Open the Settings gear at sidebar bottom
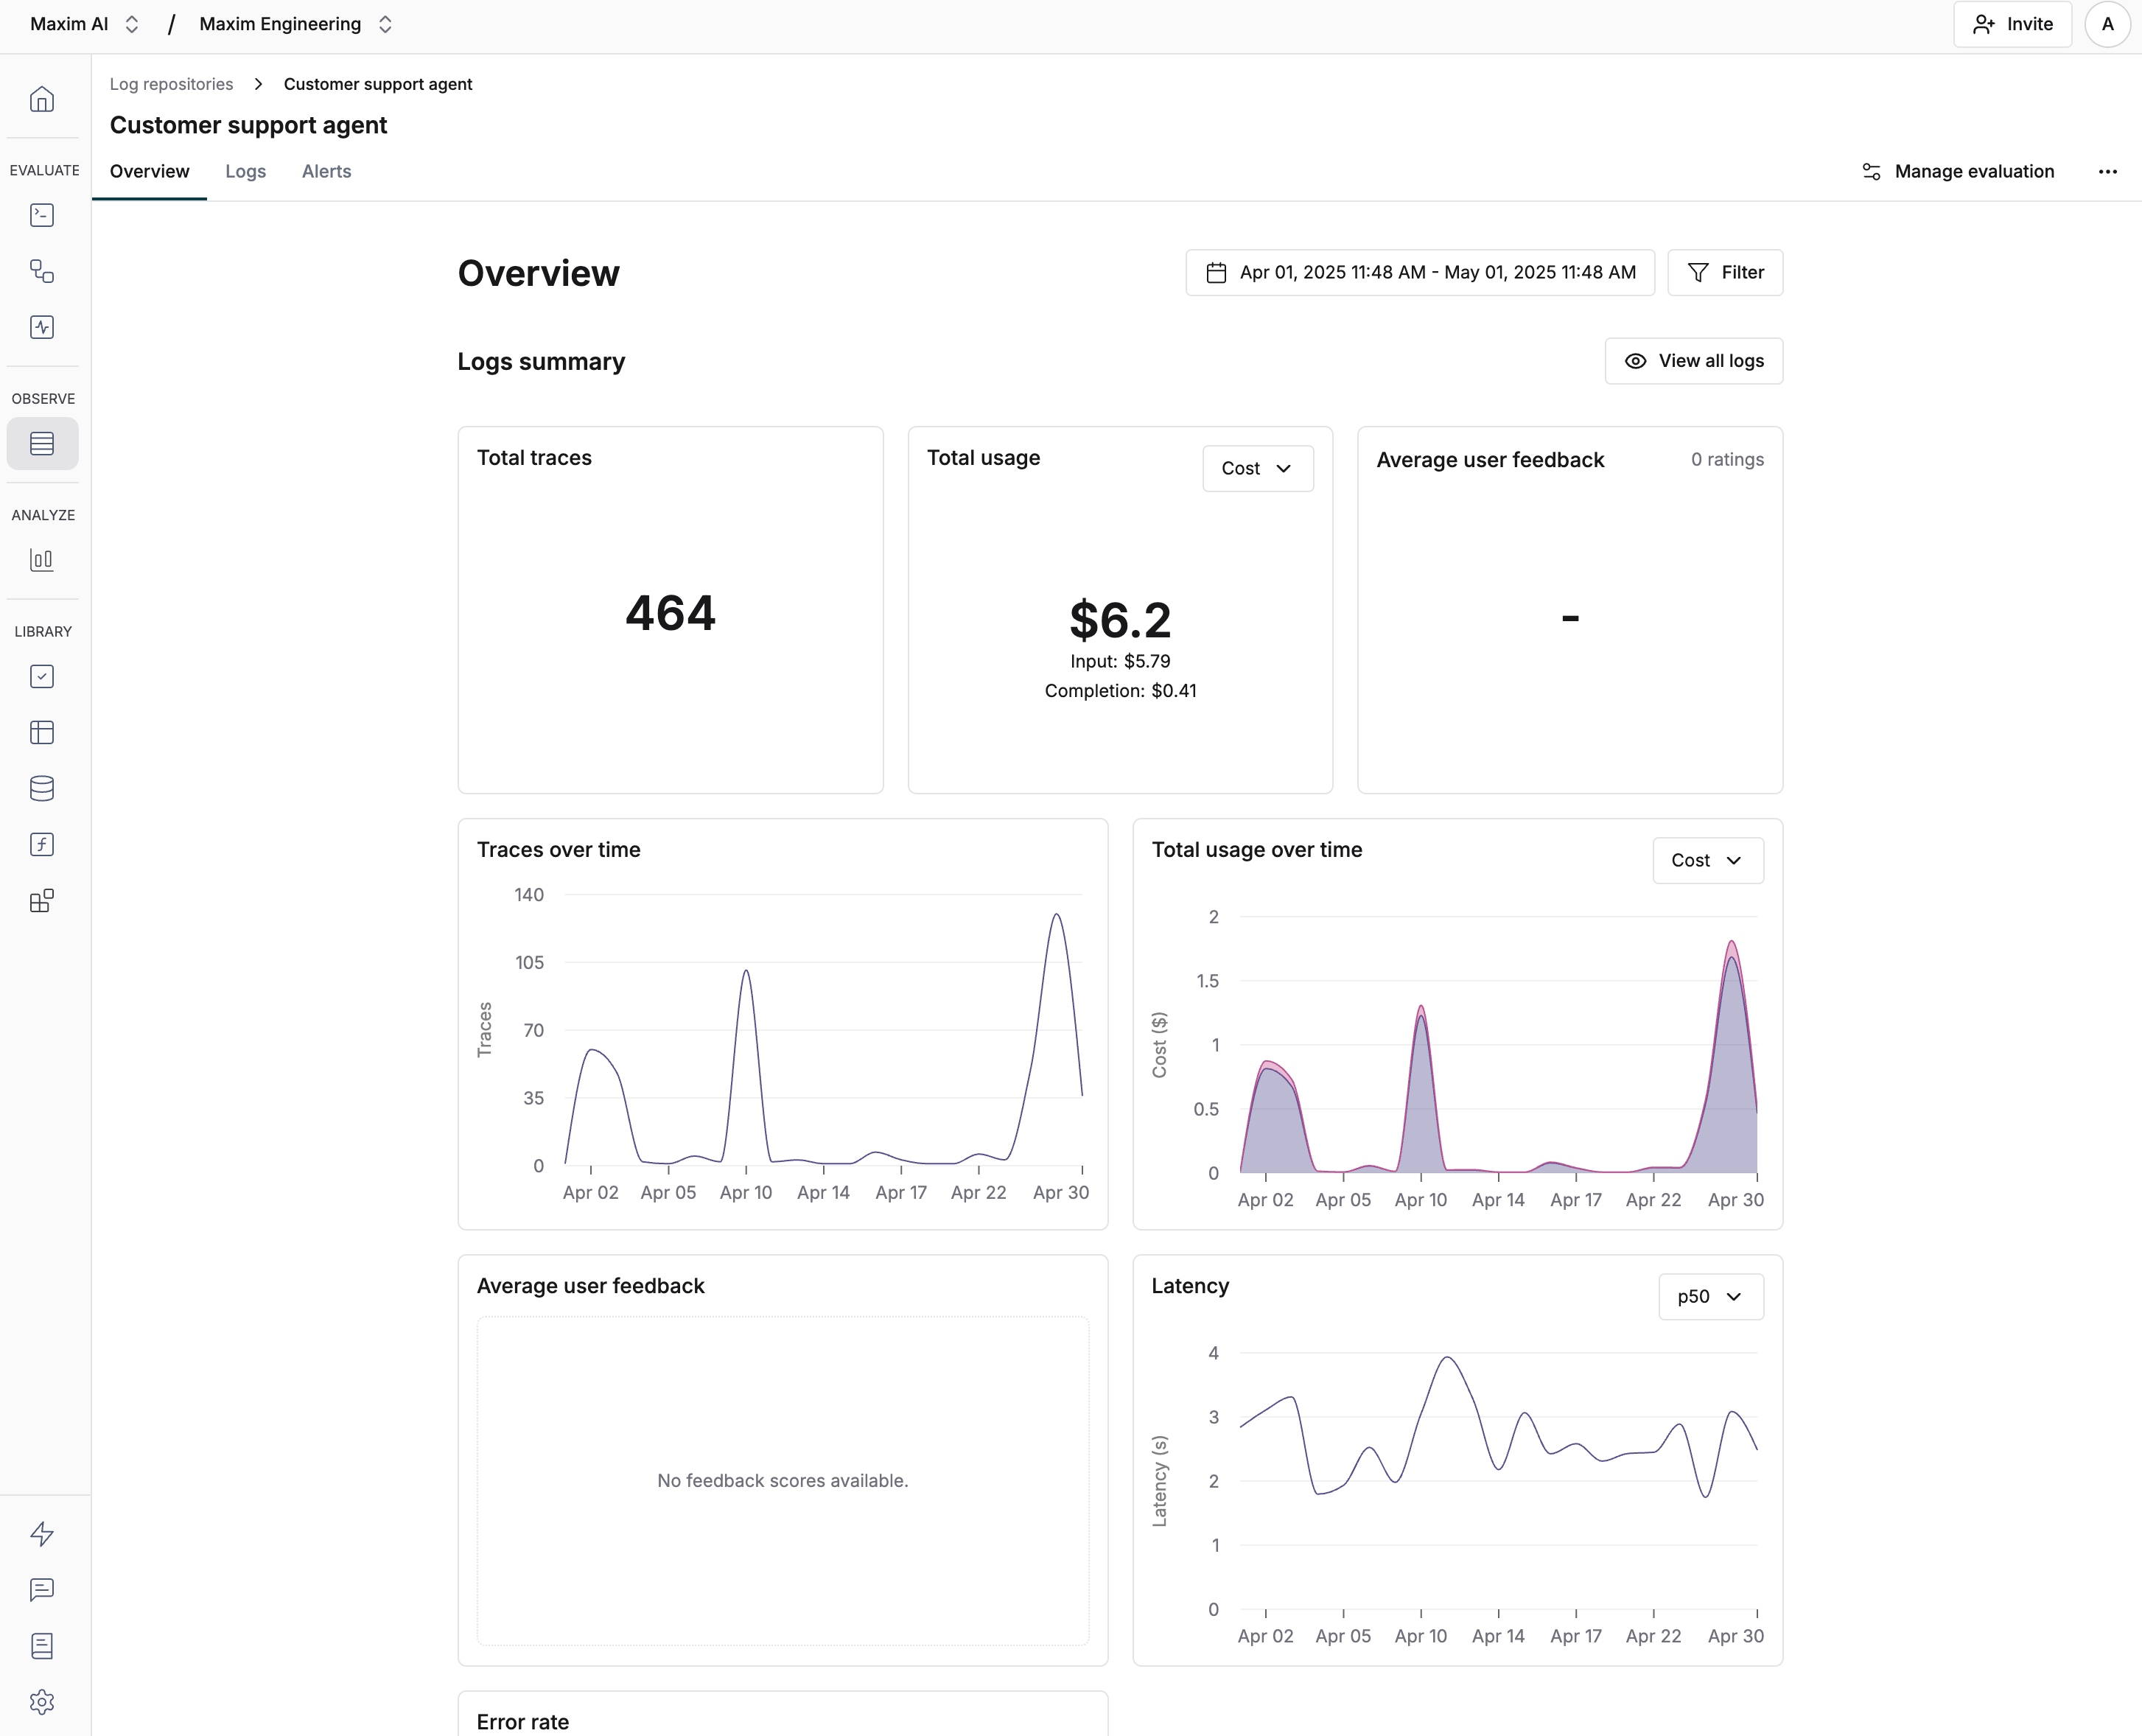This screenshot has width=2142, height=1736. tap(42, 1702)
